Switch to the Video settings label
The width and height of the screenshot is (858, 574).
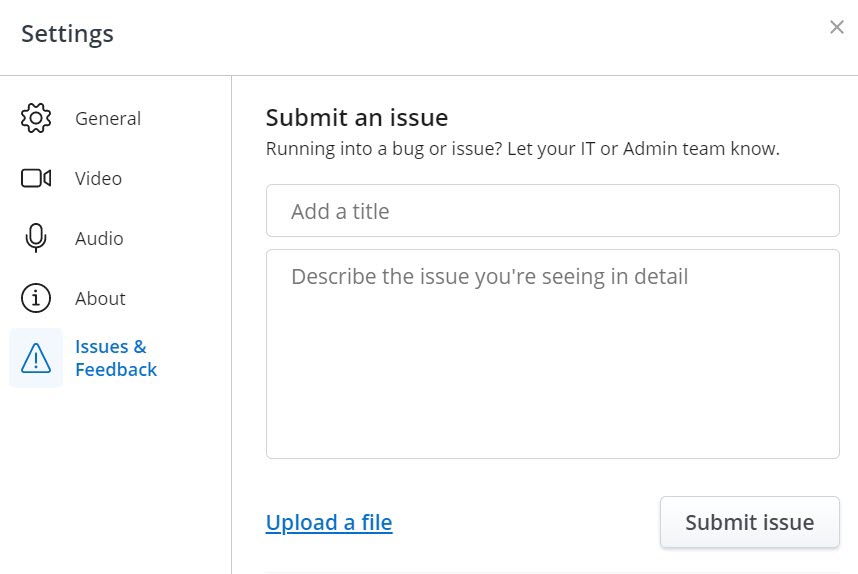[x=98, y=178]
